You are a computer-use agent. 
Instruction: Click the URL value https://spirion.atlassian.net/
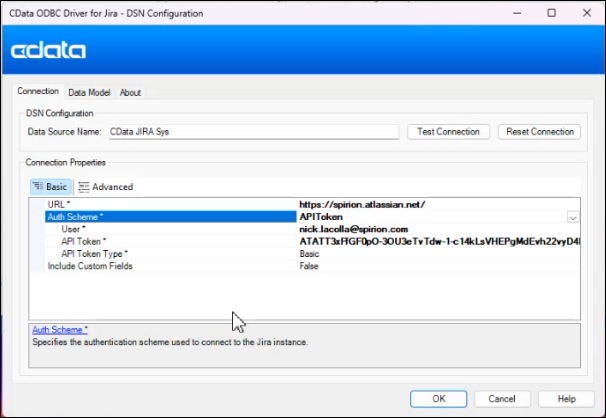pyautogui.click(x=362, y=205)
